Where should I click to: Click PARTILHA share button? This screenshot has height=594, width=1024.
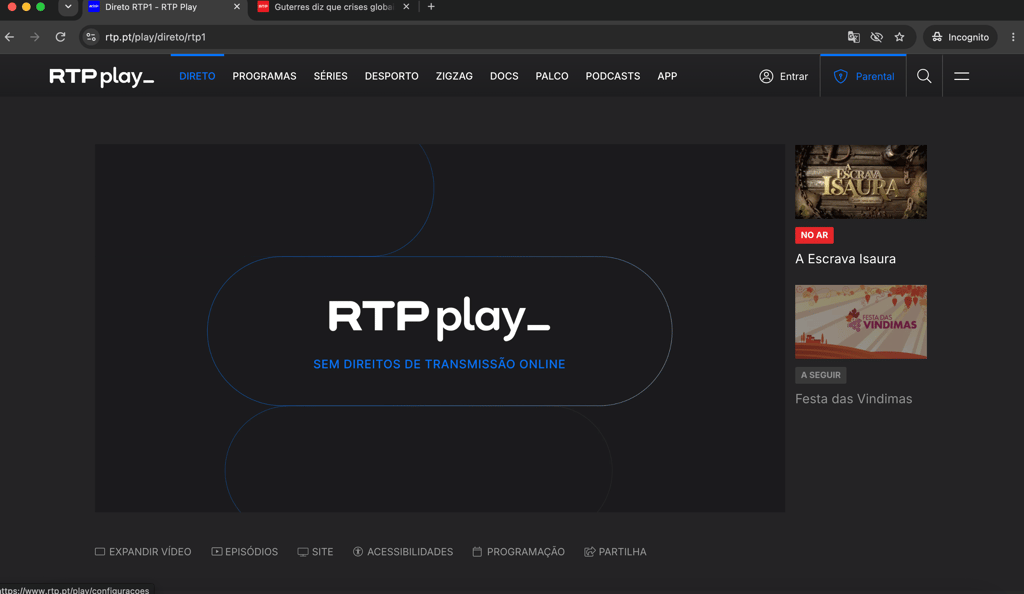615,552
